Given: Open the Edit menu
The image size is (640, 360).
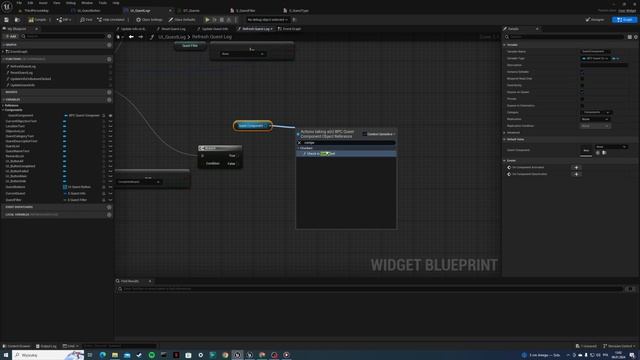Looking at the screenshot, I should (x=30, y=3).
